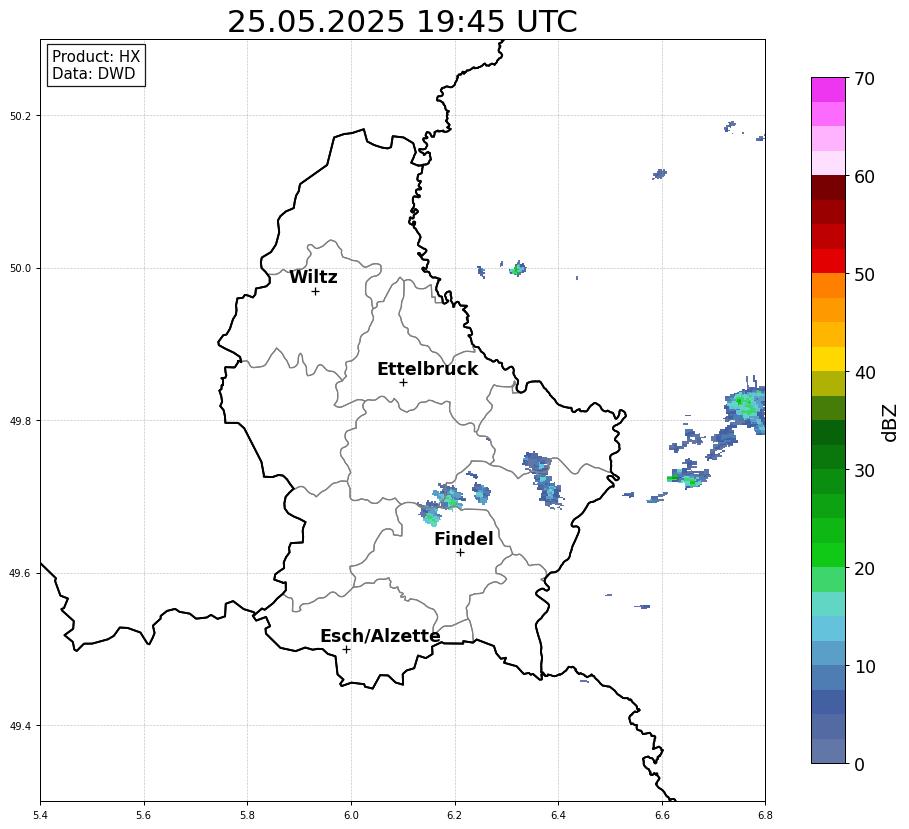Viewport: 909px width, 829px height.
Task: Click the longitude label 5.4
Action: coord(41,815)
